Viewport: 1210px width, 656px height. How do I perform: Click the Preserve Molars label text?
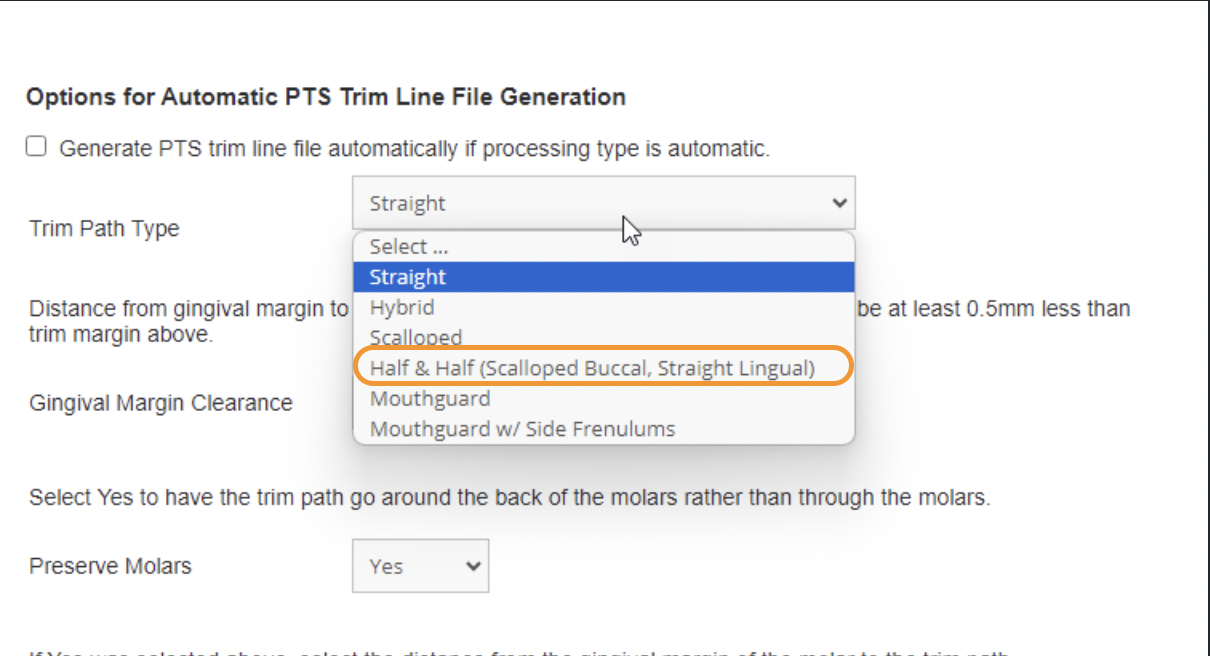110,566
